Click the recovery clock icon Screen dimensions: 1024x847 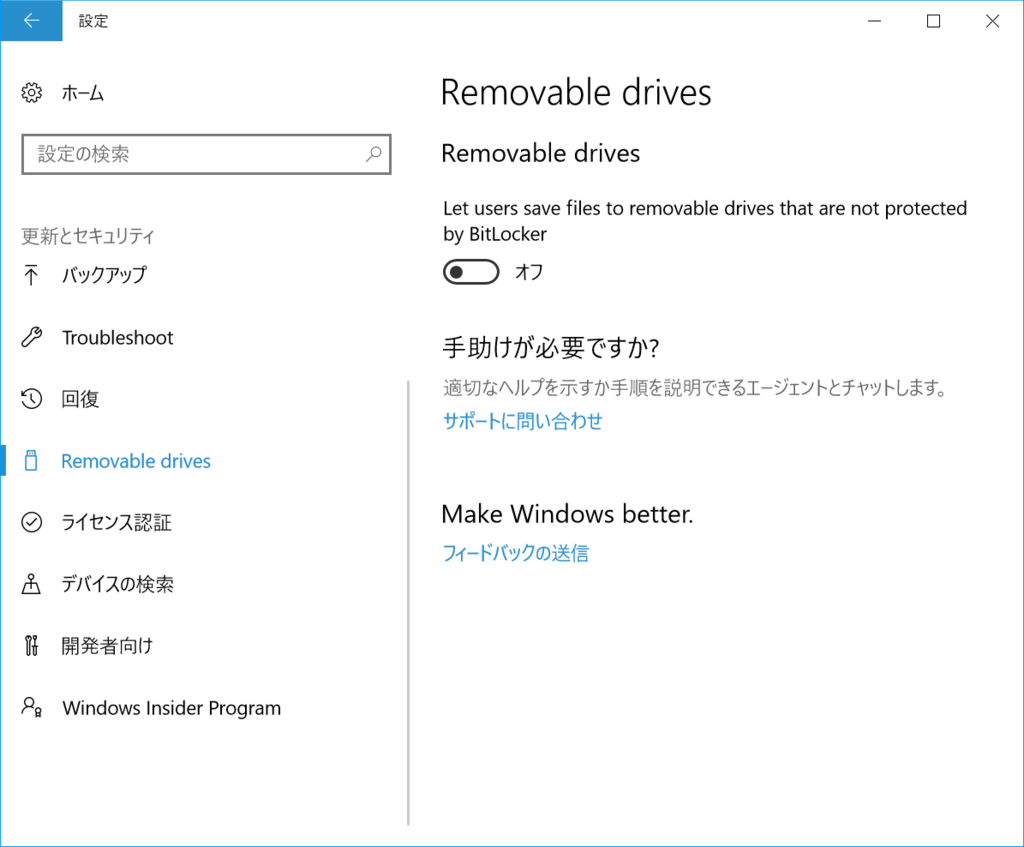[x=31, y=398]
